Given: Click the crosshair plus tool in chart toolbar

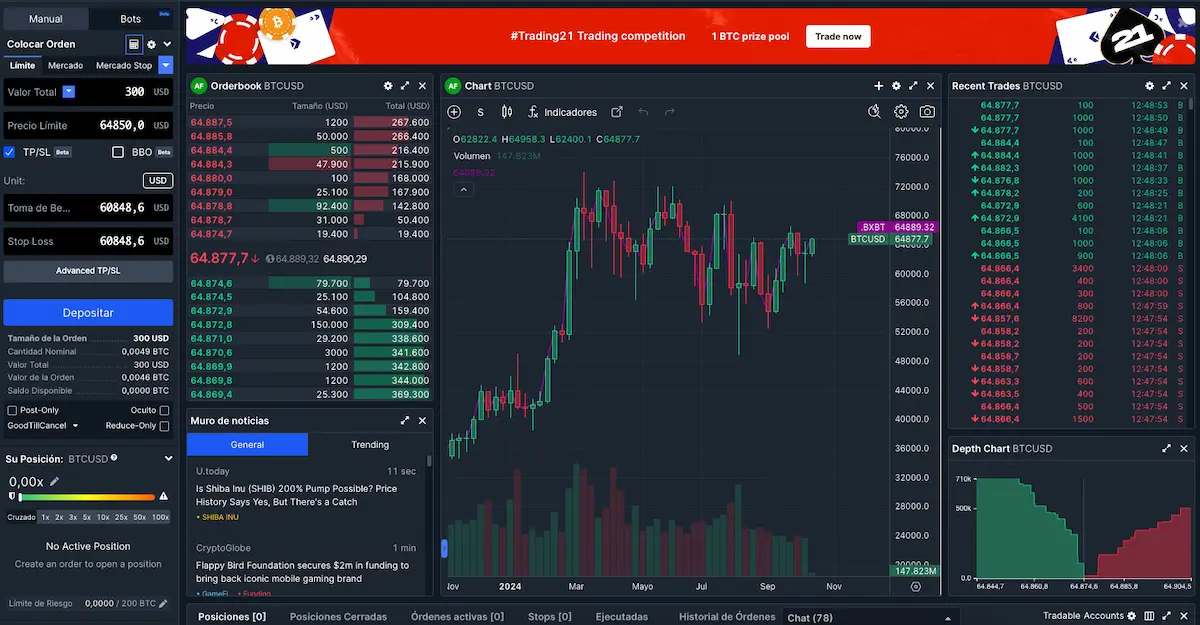Looking at the screenshot, I should coord(453,112).
